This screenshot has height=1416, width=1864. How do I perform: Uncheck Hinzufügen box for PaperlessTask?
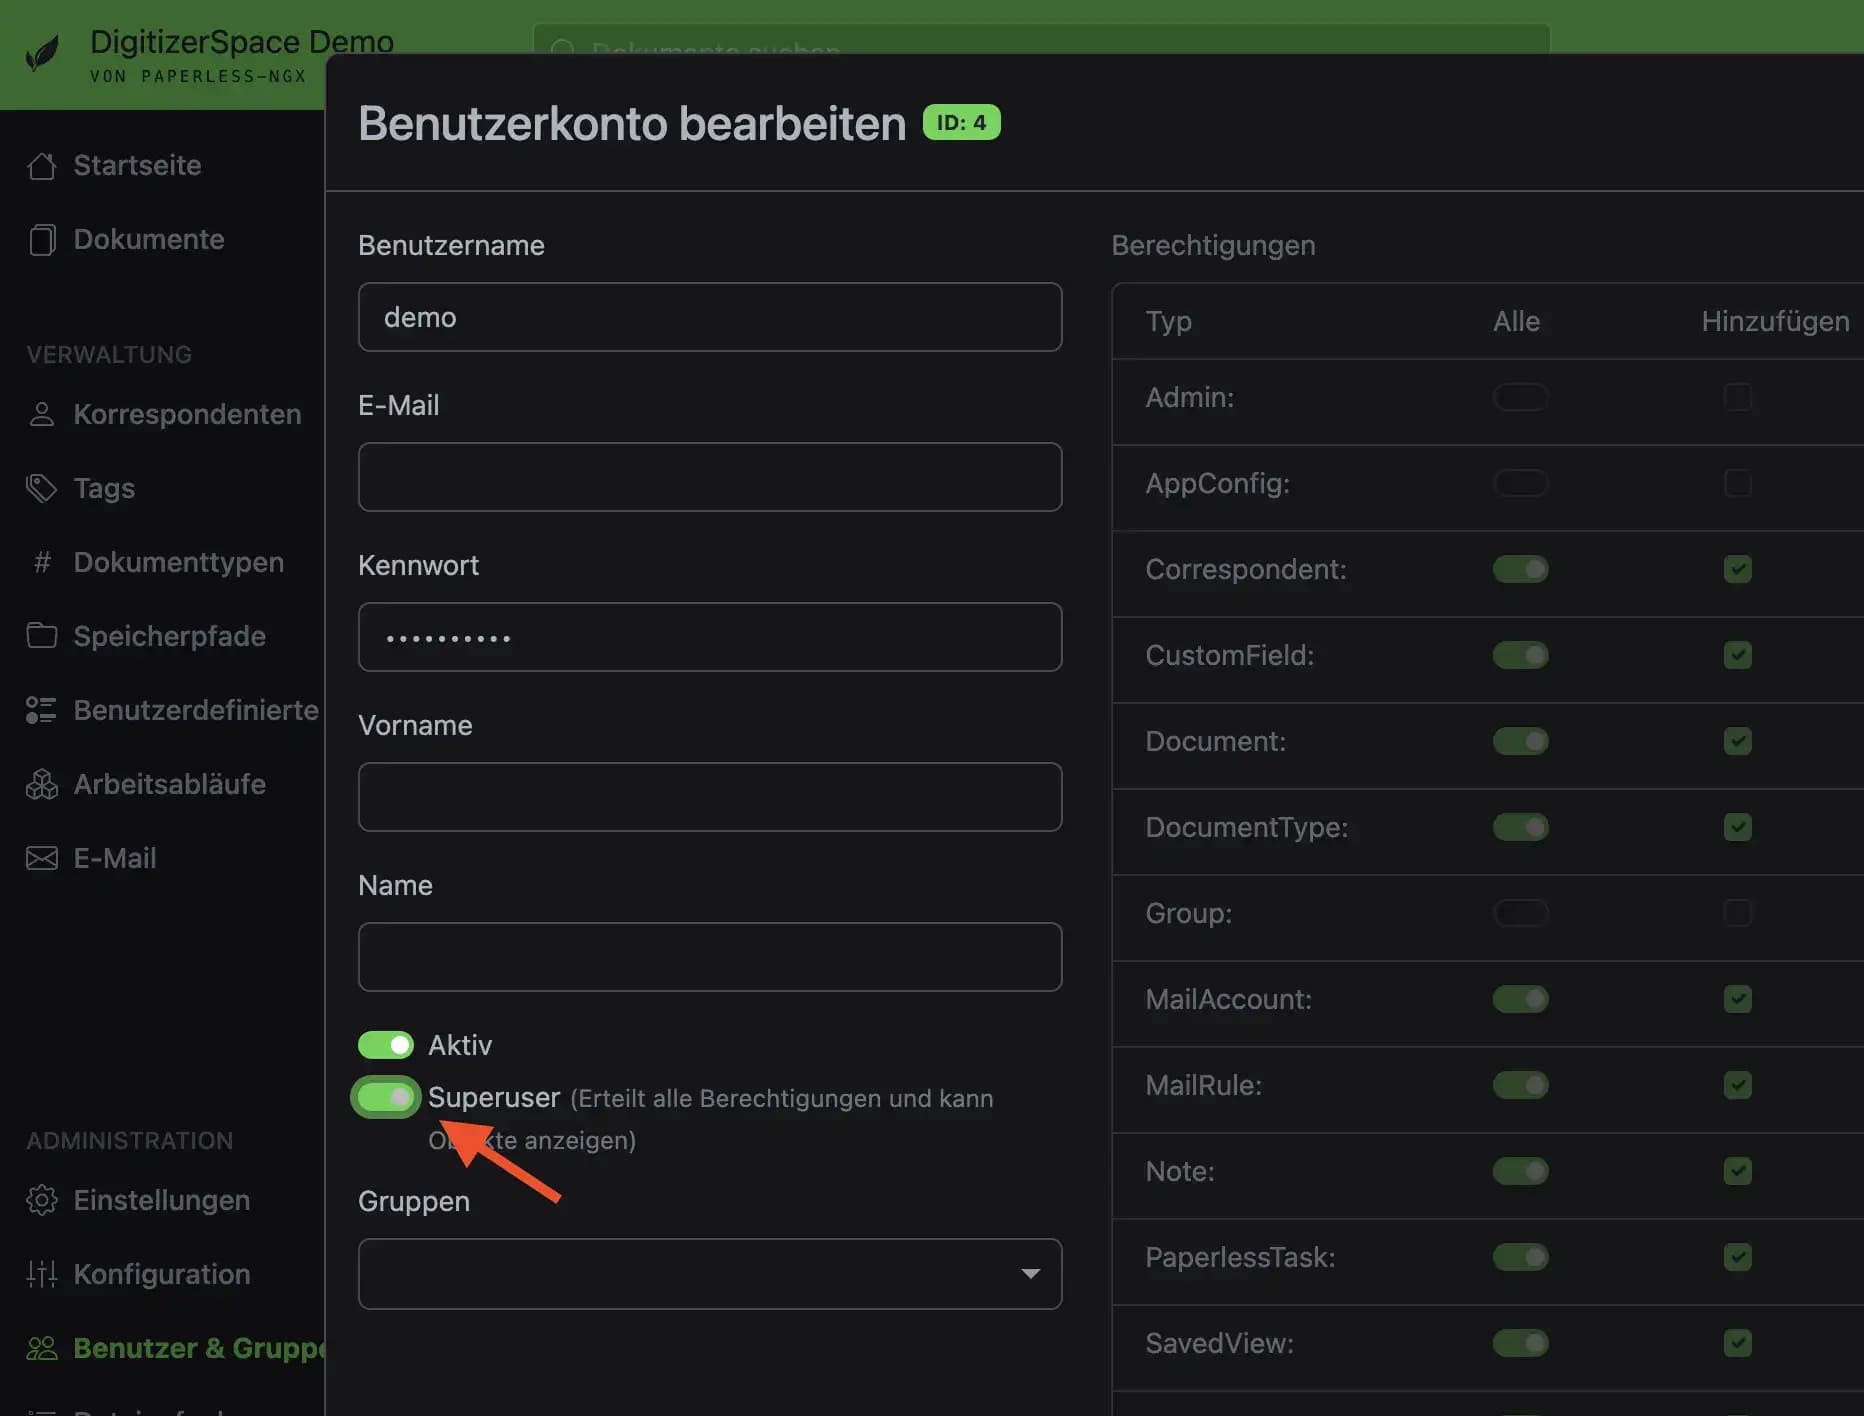(x=1738, y=1257)
